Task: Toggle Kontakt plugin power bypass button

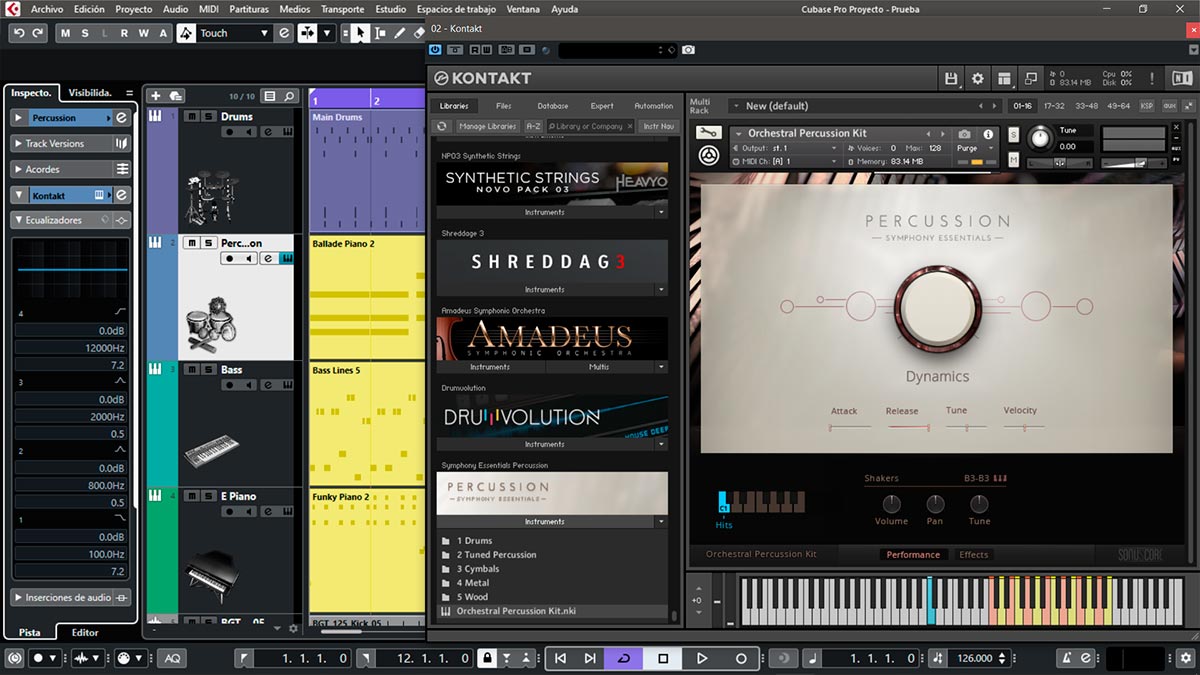Action: (x=436, y=49)
